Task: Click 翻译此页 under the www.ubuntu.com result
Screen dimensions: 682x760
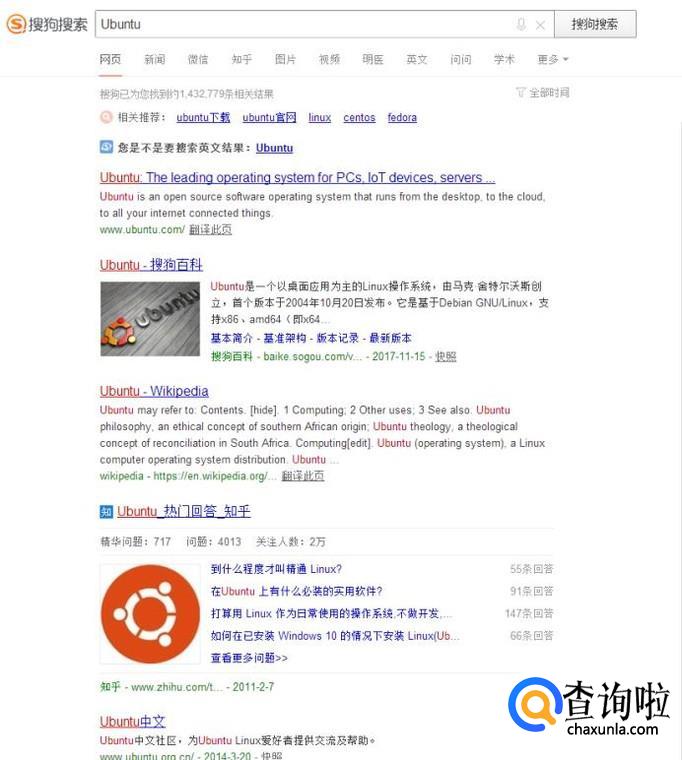Action: click(x=210, y=229)
